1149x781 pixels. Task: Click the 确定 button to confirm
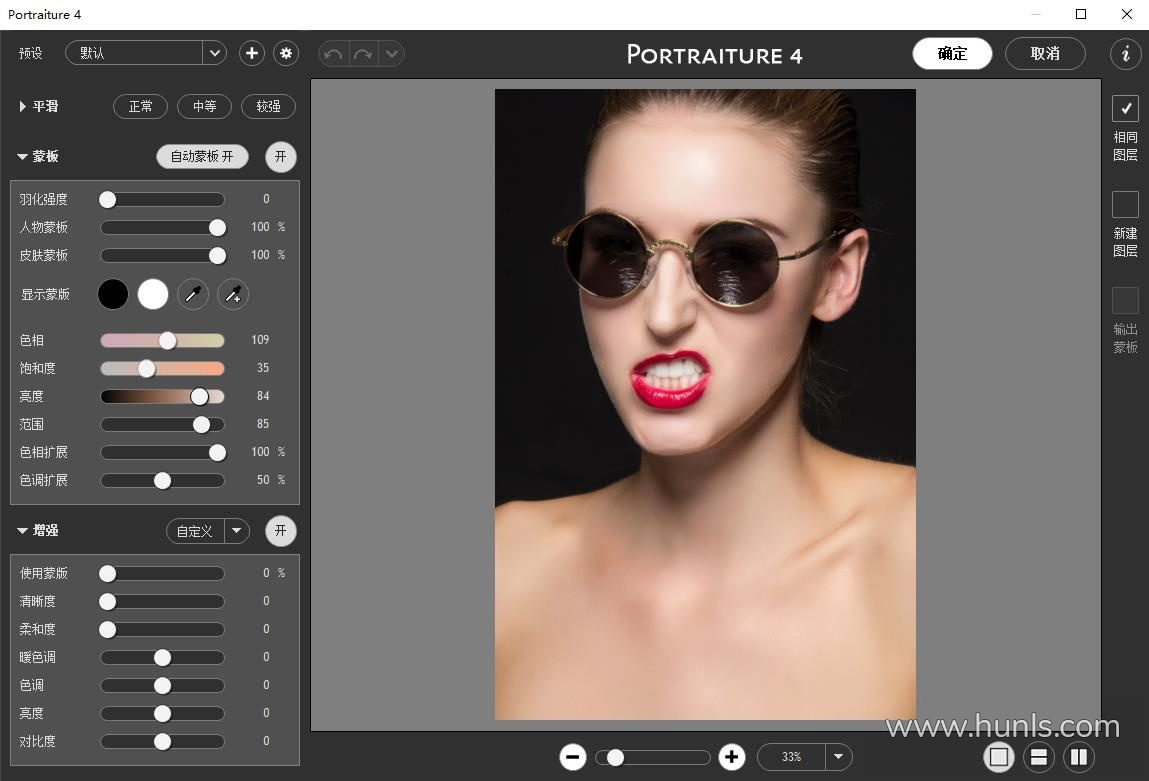coord(952,54)
